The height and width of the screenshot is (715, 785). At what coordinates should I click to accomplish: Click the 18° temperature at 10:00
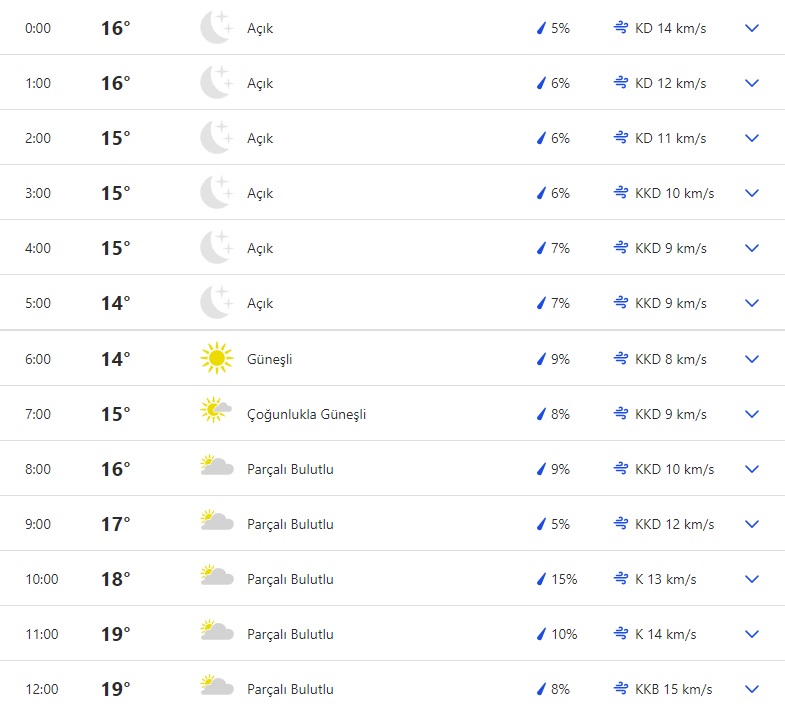coord(115,579)
